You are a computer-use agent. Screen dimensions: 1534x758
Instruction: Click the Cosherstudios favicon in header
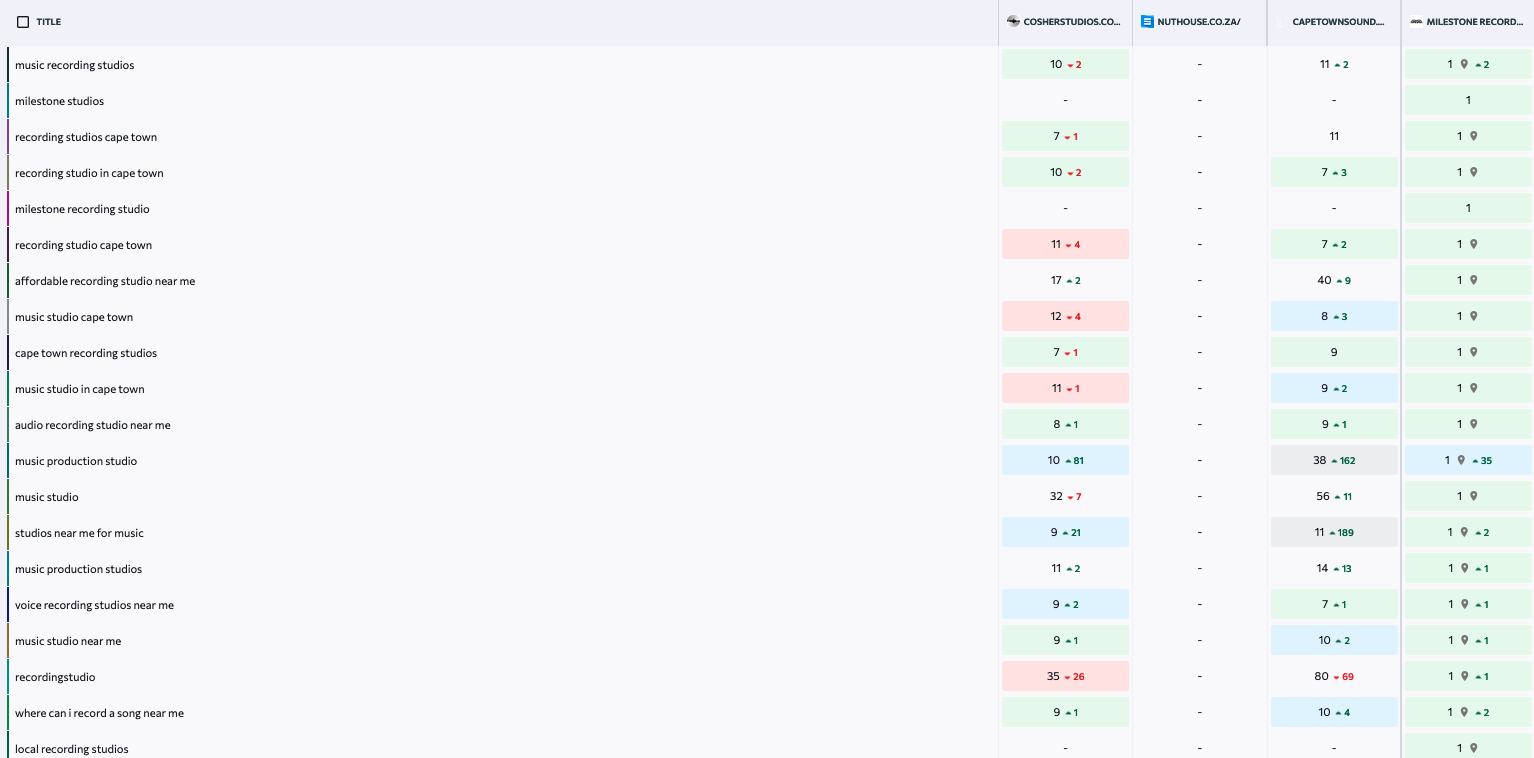pos(1013,21)
